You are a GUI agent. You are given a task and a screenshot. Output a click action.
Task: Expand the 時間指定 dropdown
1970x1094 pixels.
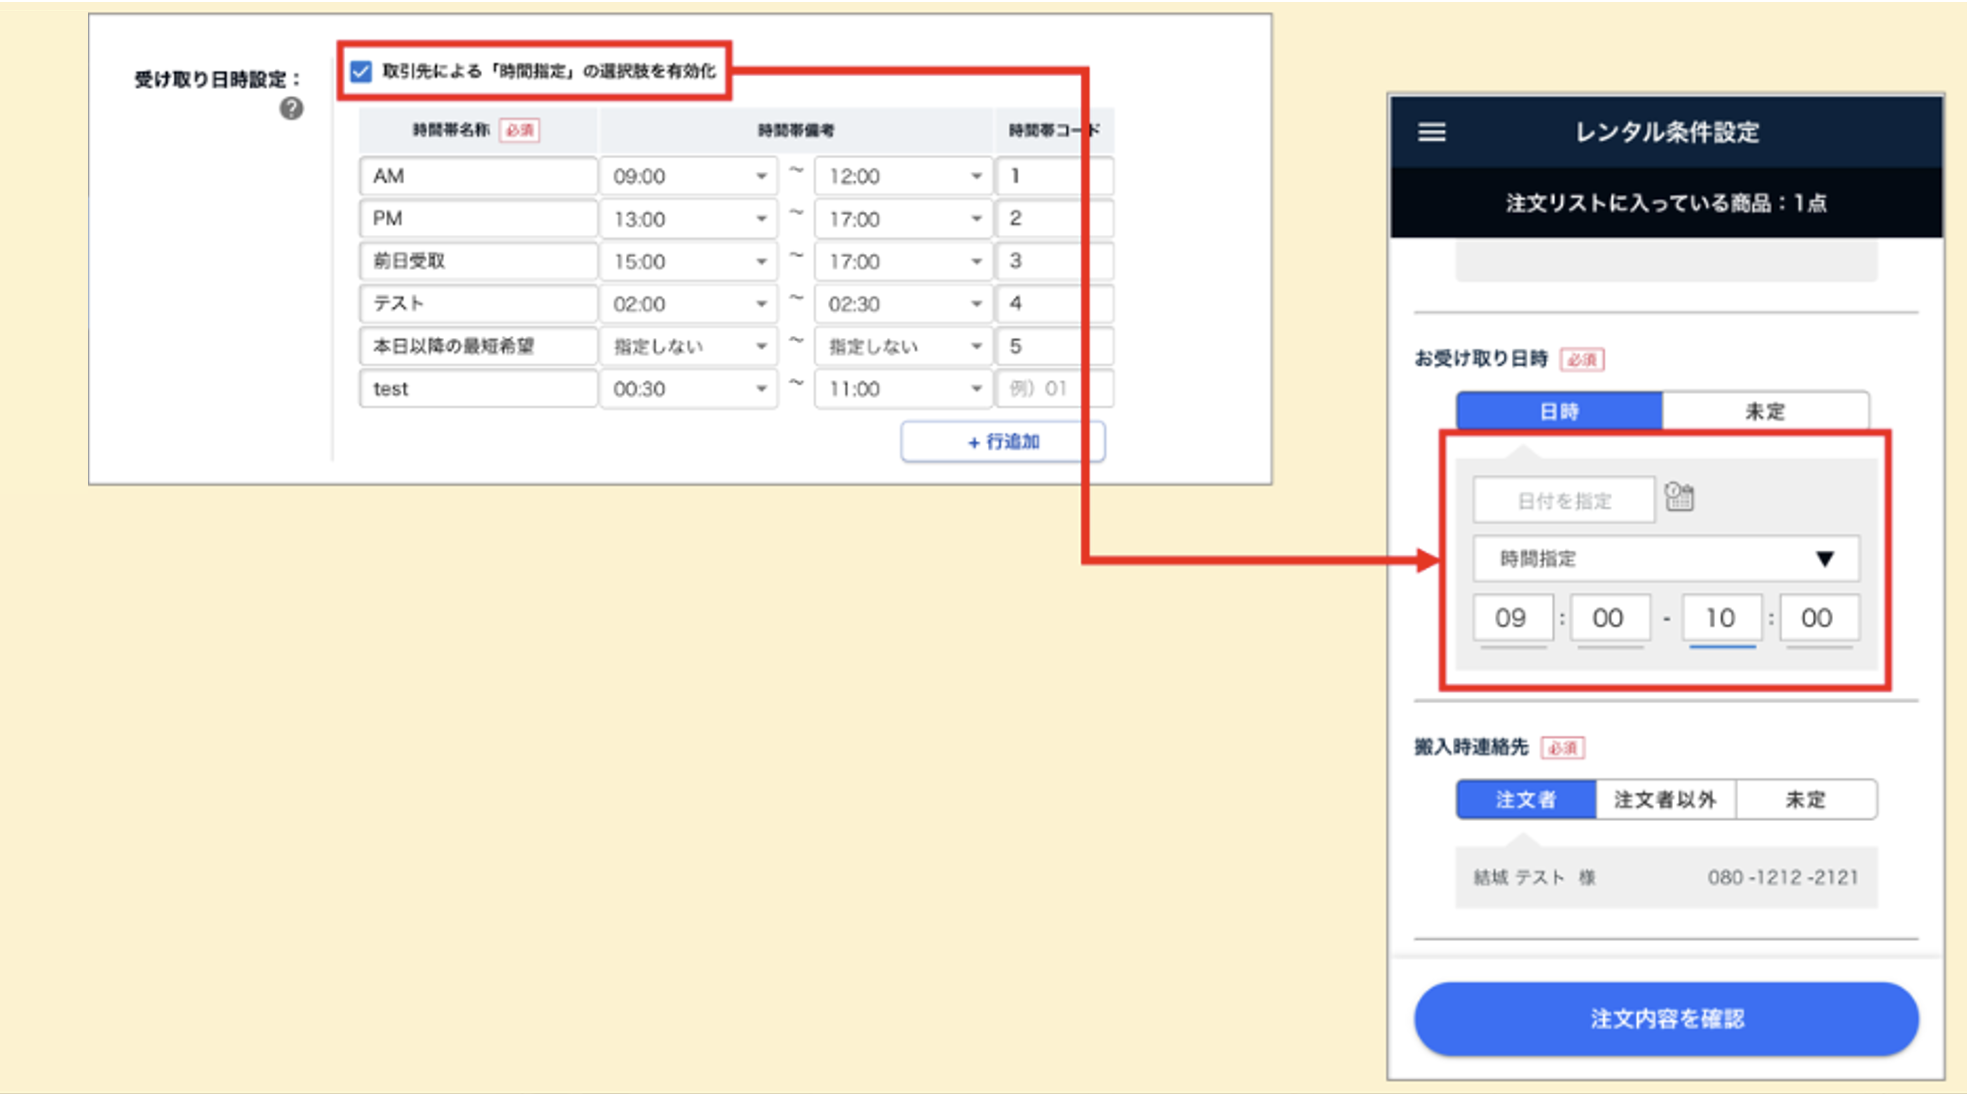(1665, 559)
